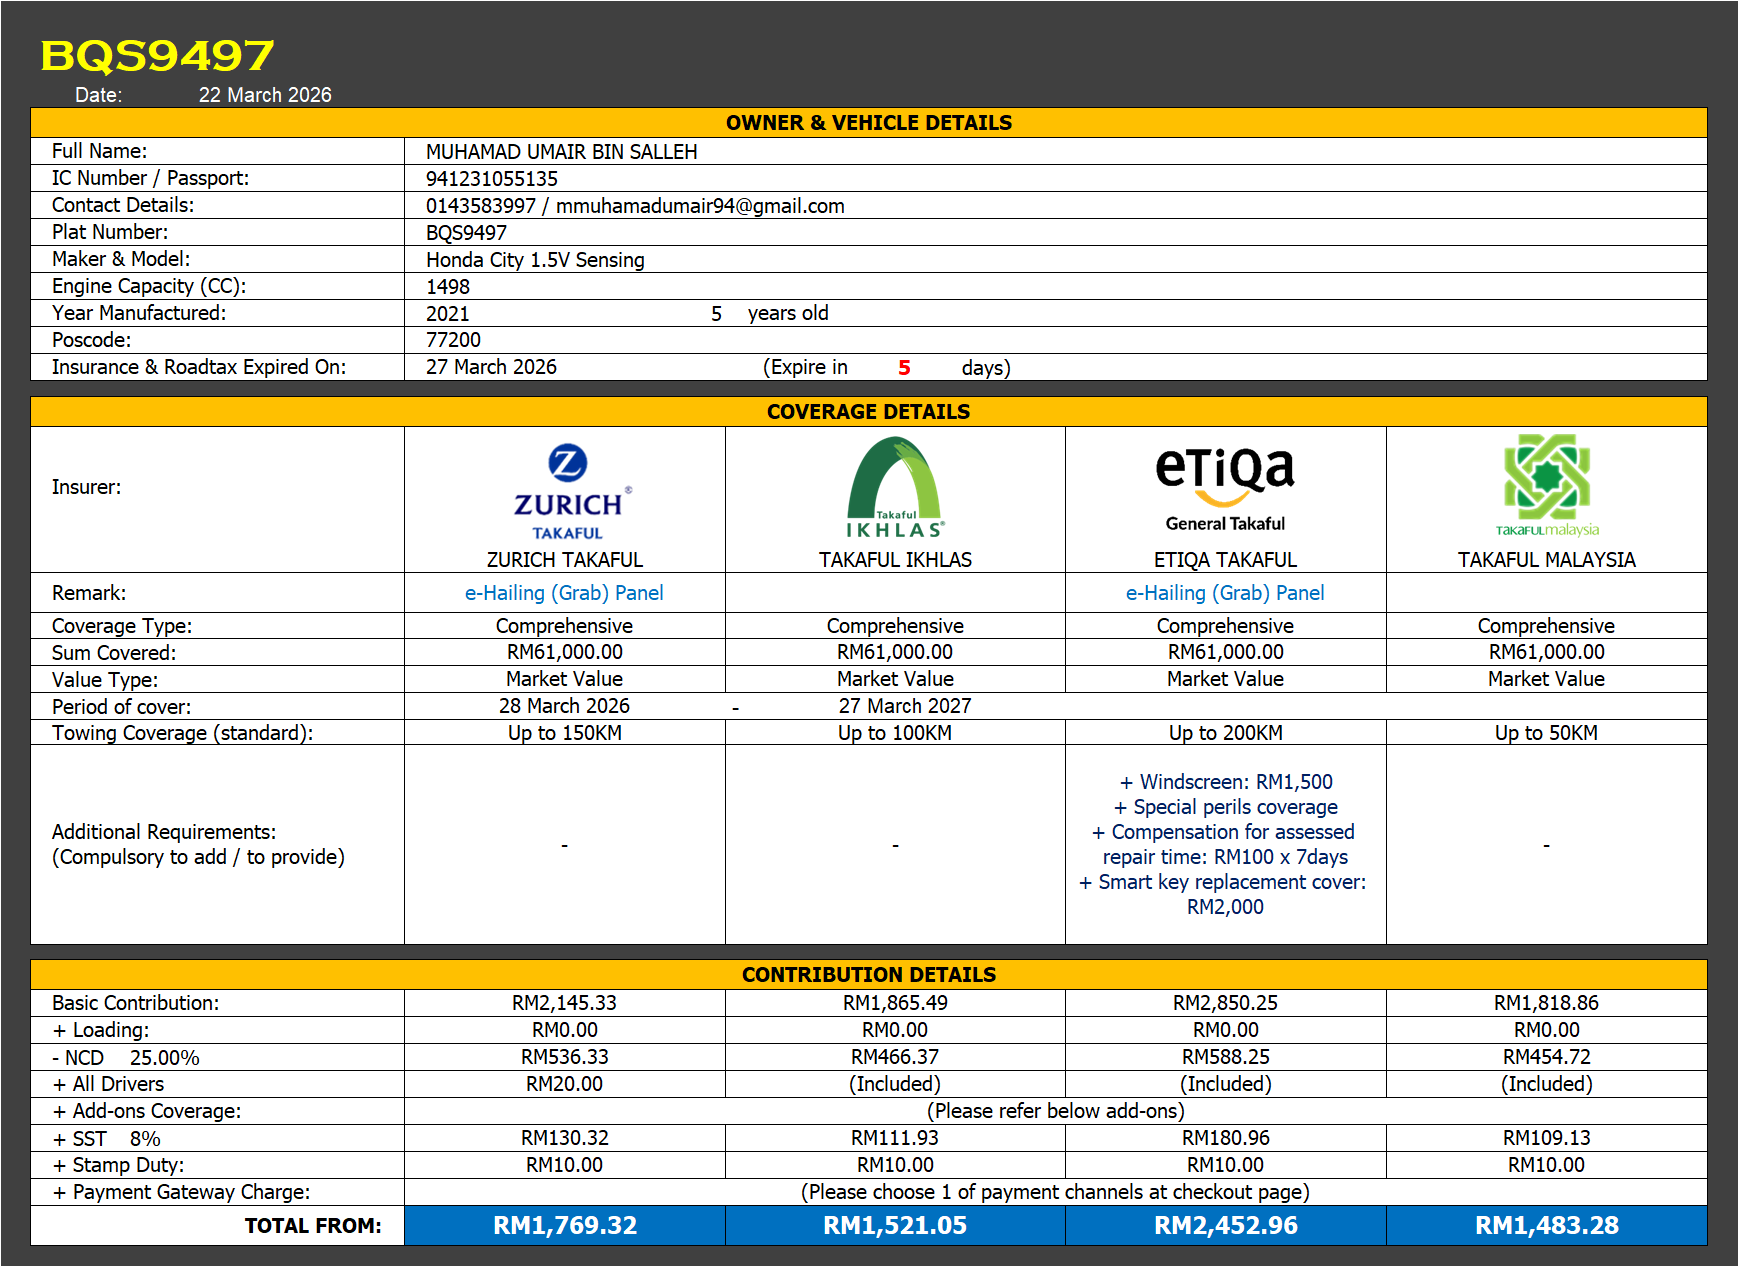Select Zurich total RM1,769.32

click(565, 1225)
